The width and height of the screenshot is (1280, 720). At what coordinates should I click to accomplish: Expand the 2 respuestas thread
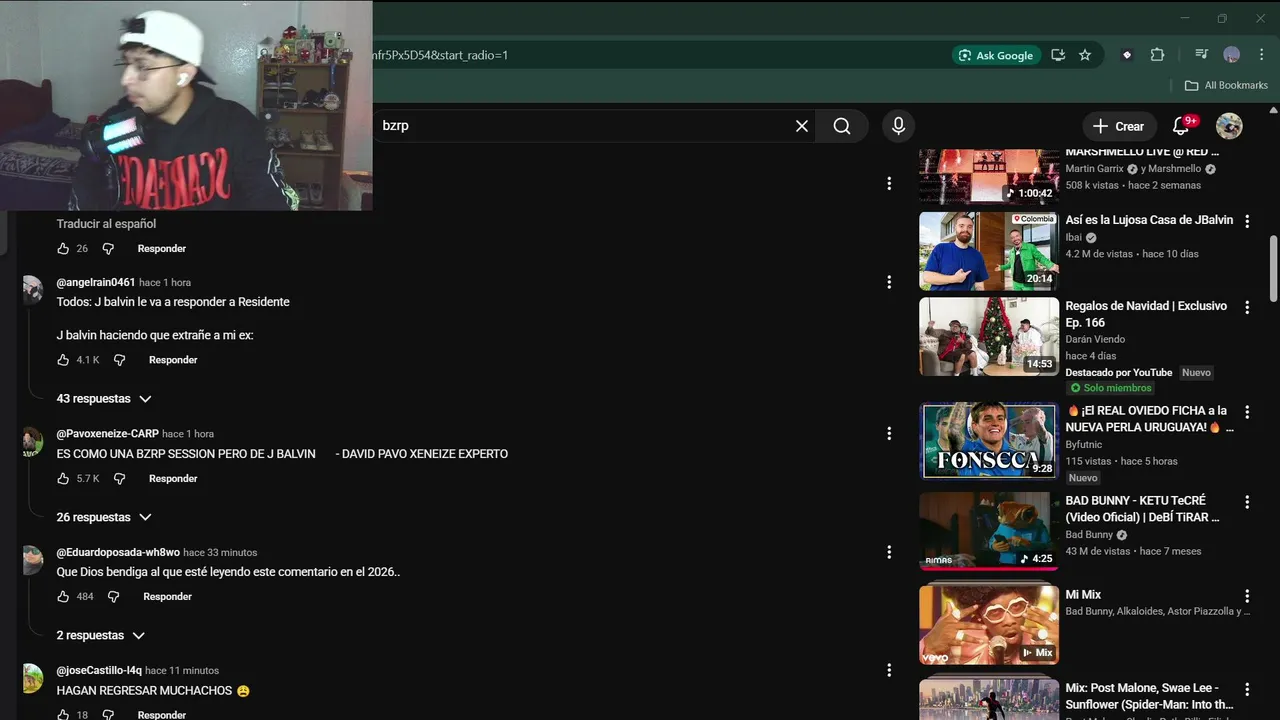(x=101, y=636)
